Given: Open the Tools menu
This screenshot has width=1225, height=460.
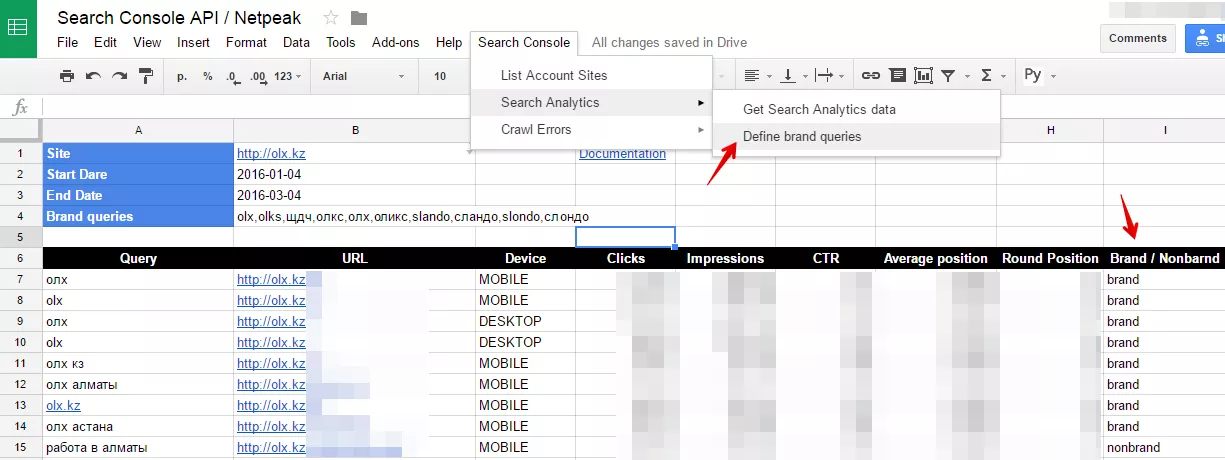Looking at the screenshot, I should click(x=341, y=42).
